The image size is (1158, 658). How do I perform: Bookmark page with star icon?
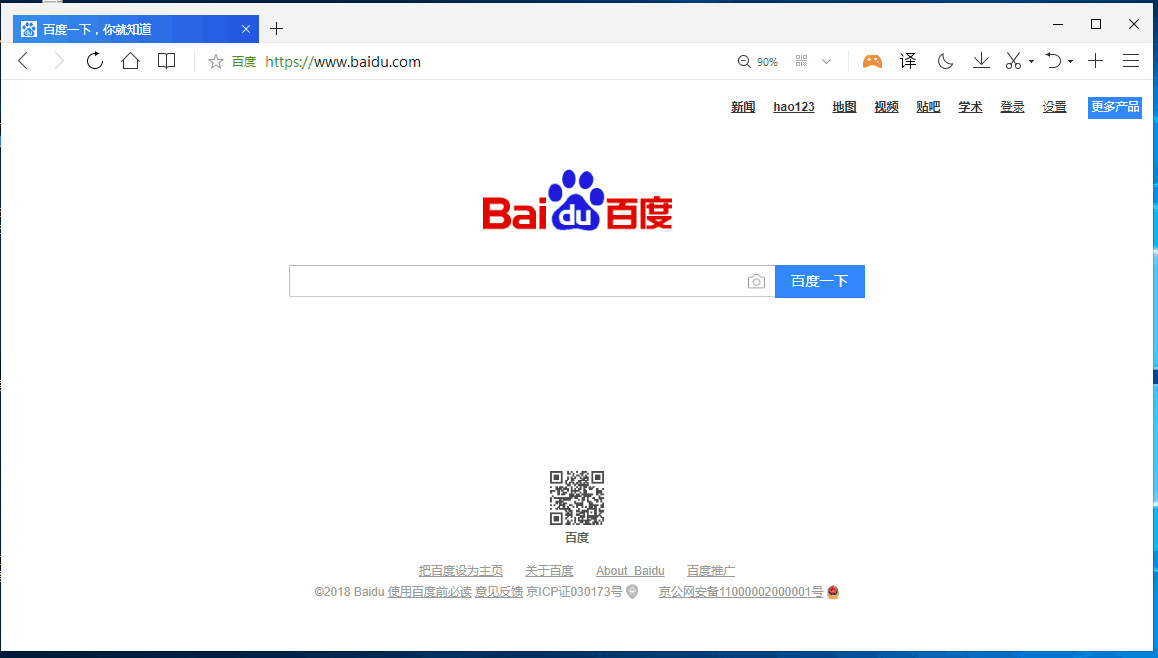point(216,62)
